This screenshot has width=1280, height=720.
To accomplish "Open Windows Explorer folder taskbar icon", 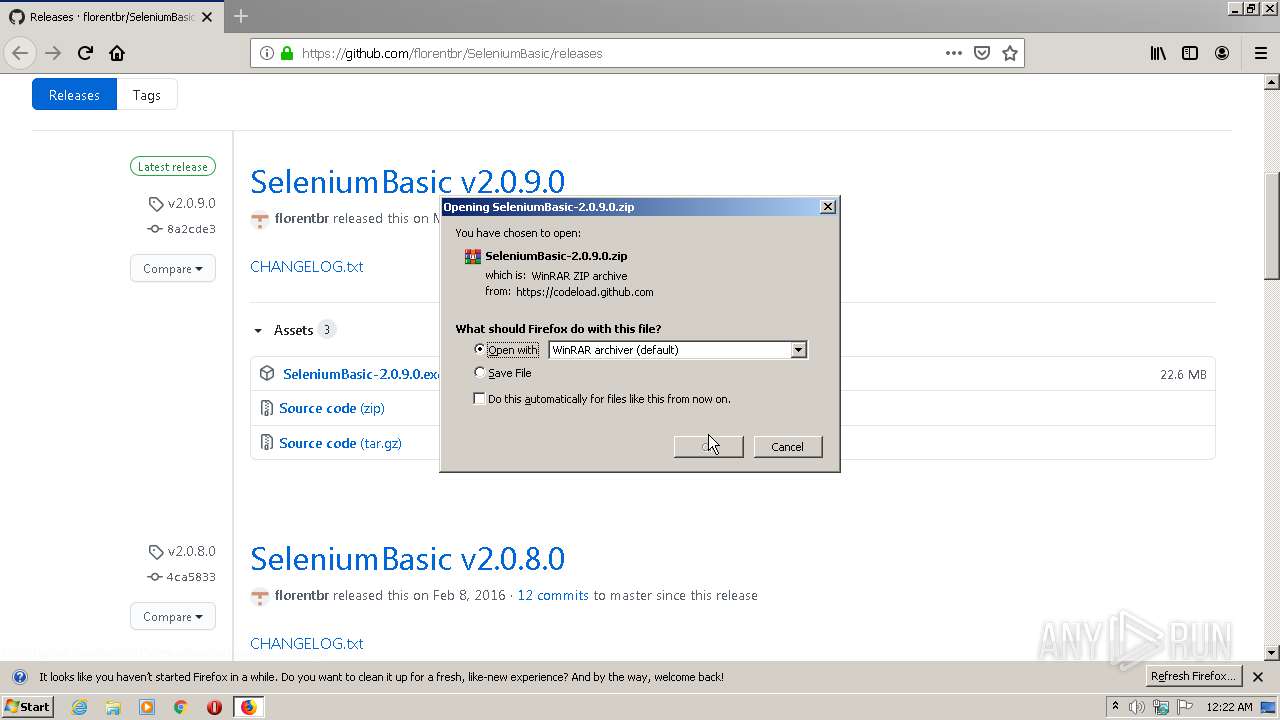I will (x=113, y=707).
